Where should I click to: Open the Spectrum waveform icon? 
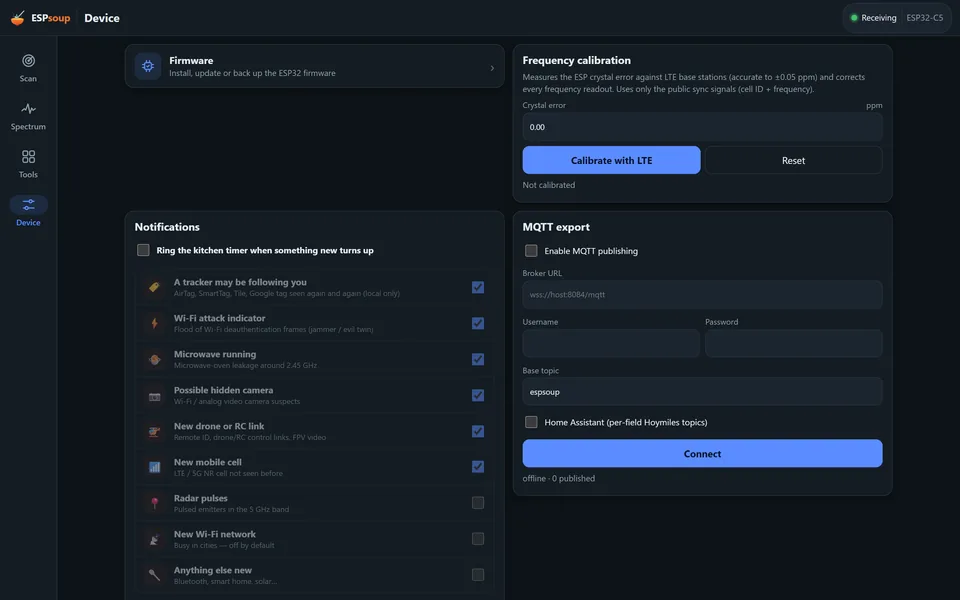point(28,109)
